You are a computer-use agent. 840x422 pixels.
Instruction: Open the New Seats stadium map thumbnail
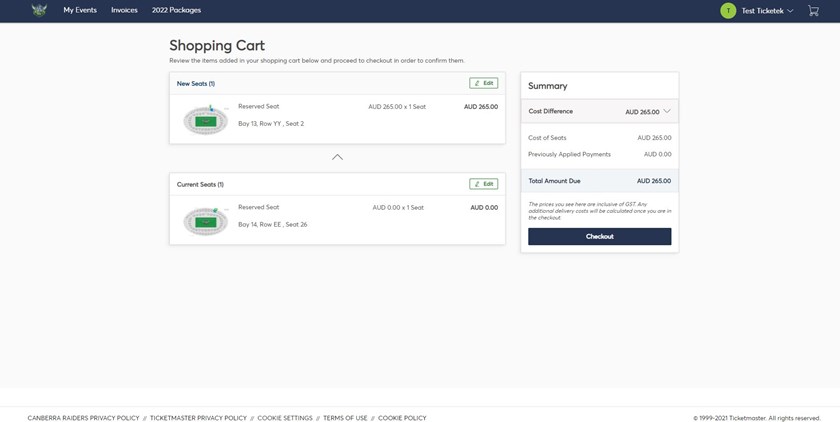(x=206, y=119)
